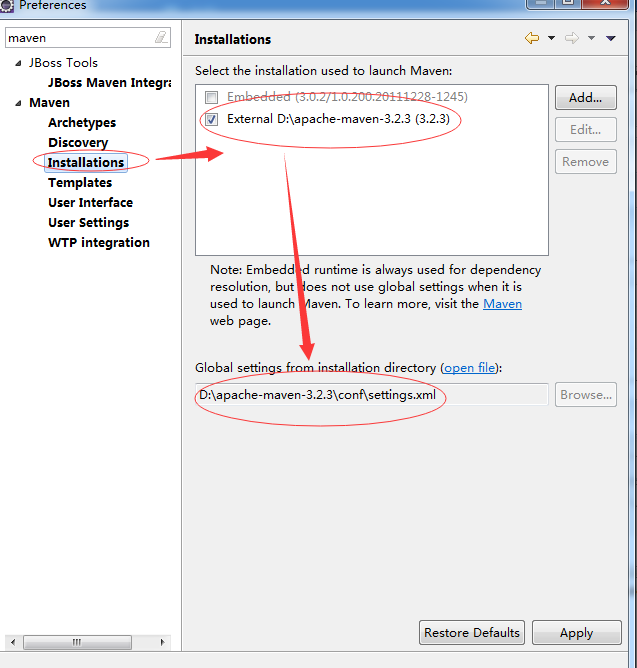This screenshot has width=637, height=668.
Task: Open the Discovery preferences page
Action: click(x=78, y=143)
